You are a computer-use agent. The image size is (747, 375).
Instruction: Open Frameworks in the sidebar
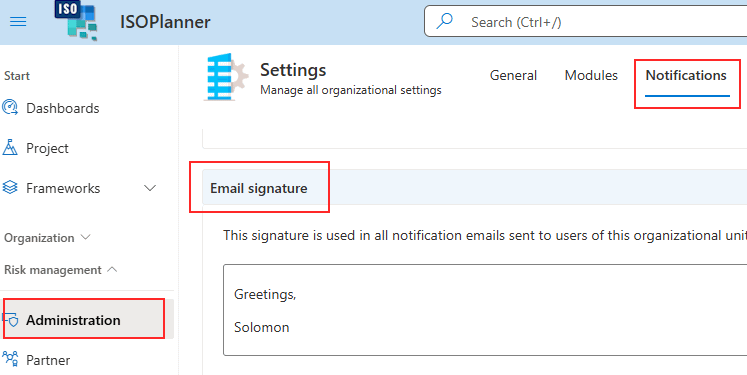[63, 188]
